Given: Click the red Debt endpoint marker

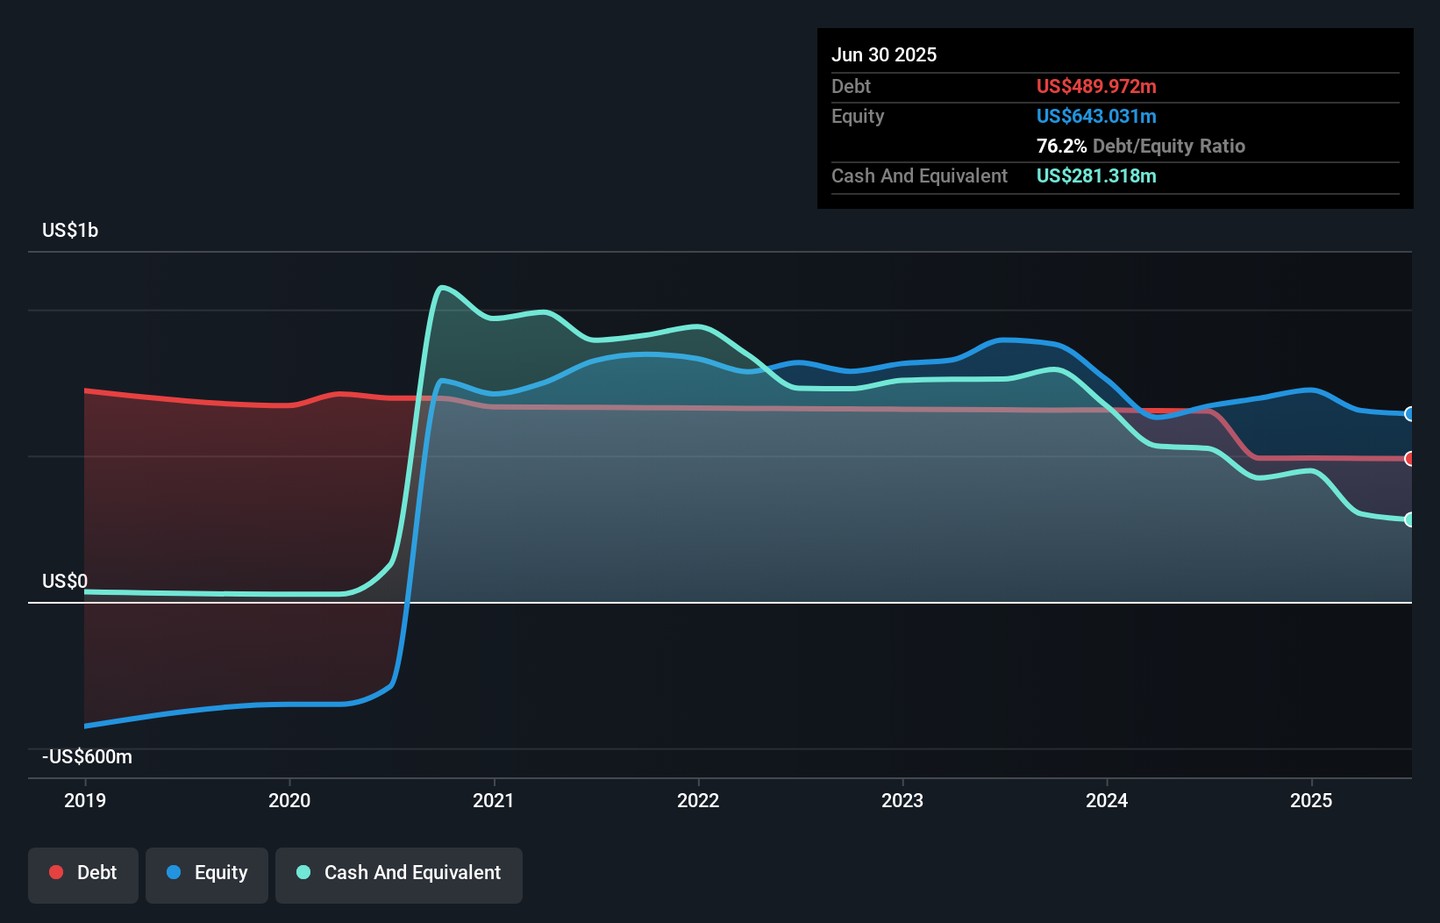Looking at the screenshot, I should (x=1409, y=459).
